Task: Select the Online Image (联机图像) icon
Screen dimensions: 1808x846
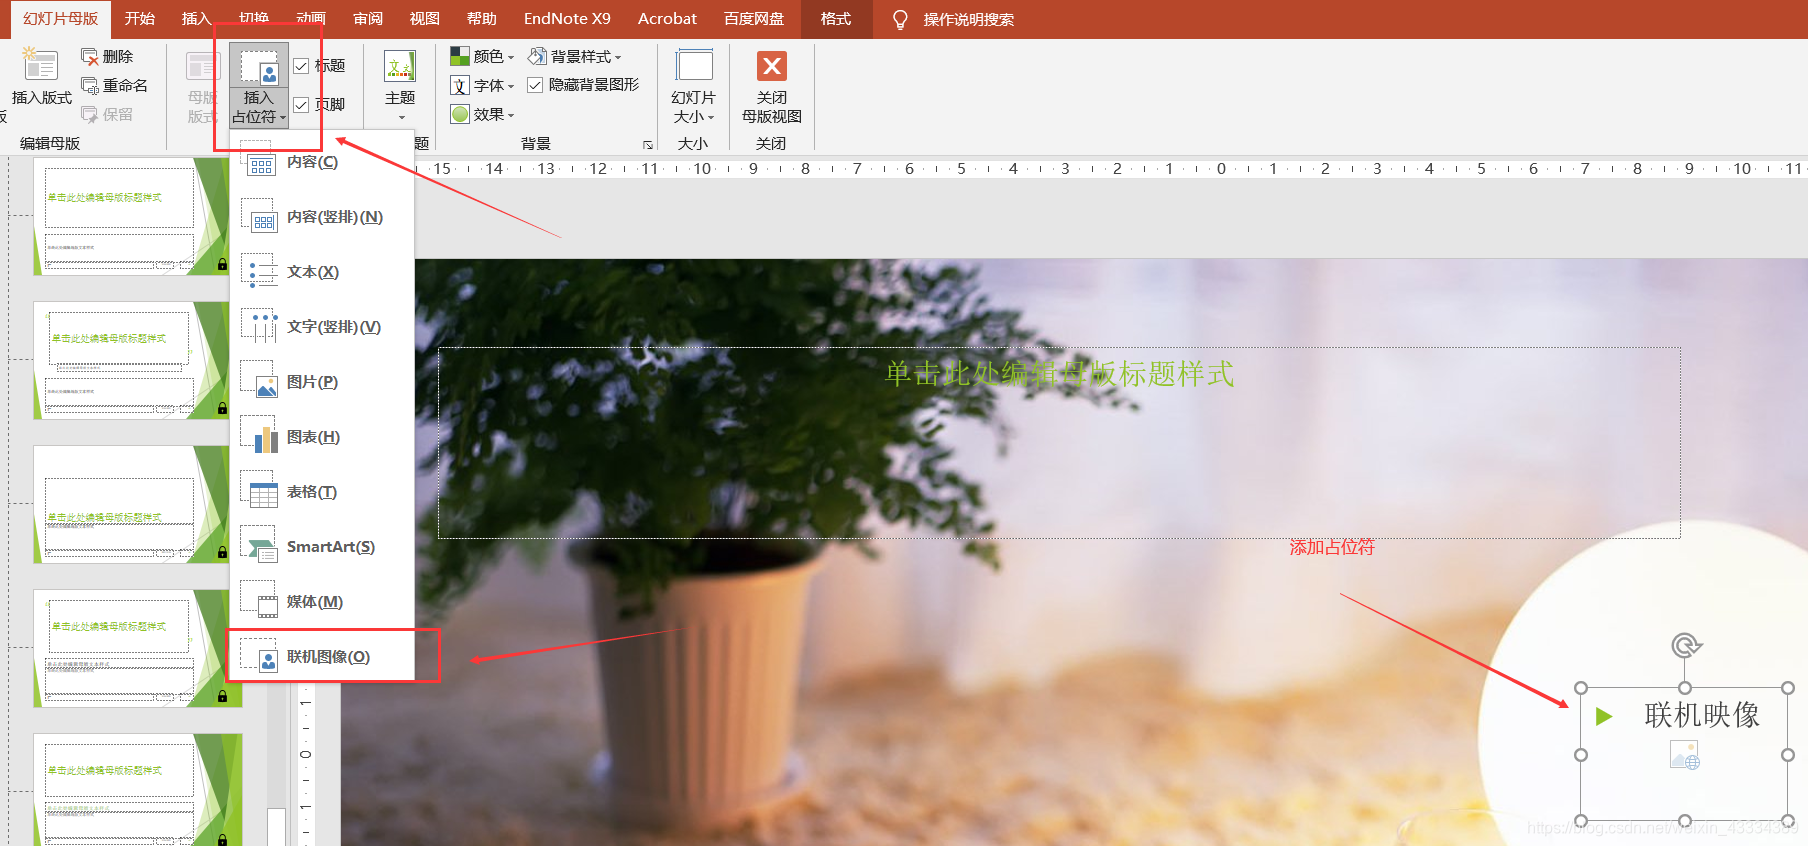Action: click(x=258, y=657)
